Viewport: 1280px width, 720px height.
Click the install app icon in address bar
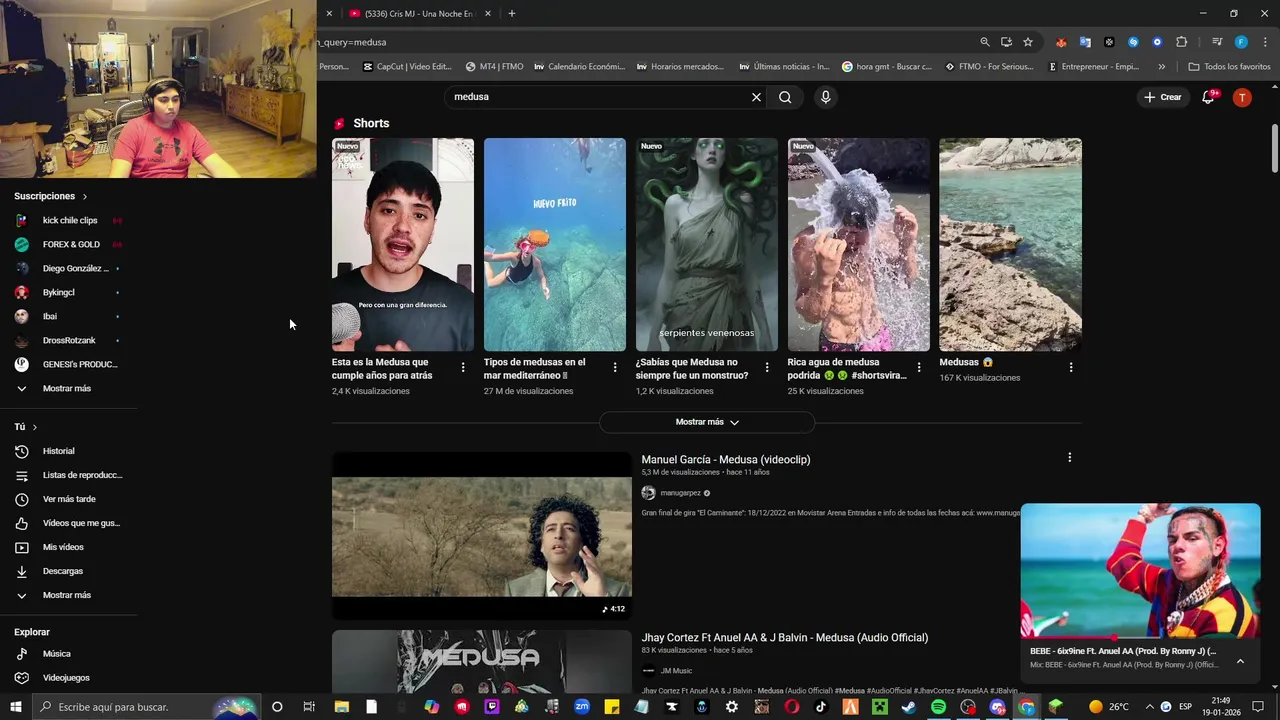tap(1006, 42)
